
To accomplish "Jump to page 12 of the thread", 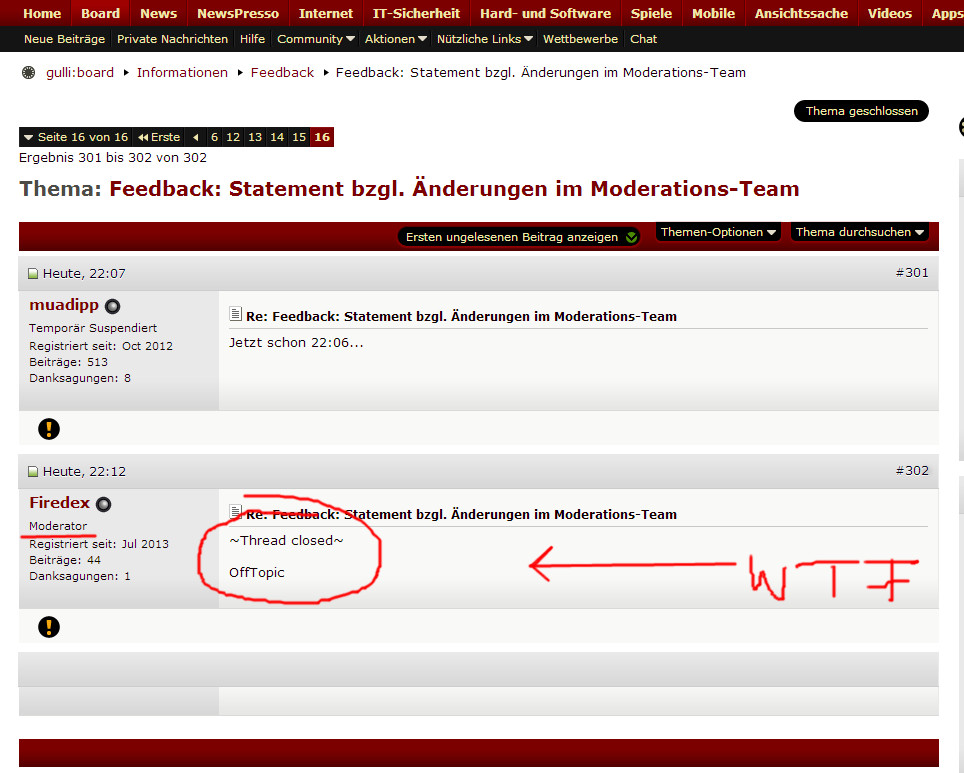I will [x=233, y=137].
